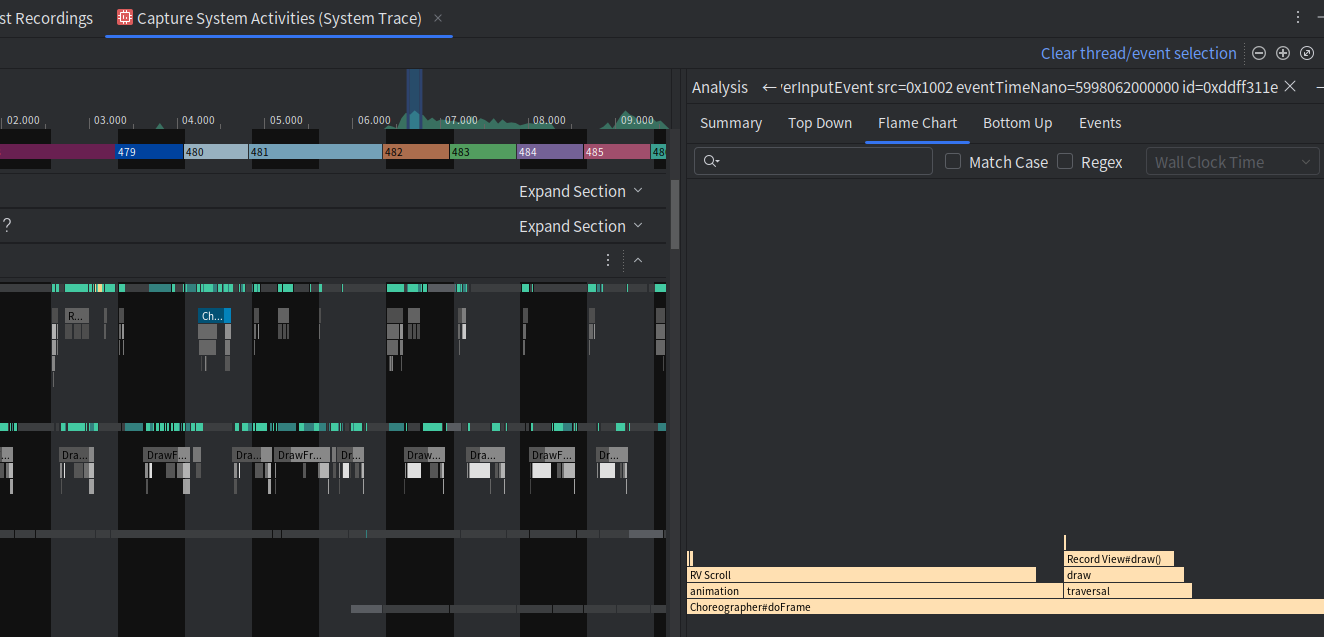
Task: Click the traversal flame bar
Action: click(1128, 591)
